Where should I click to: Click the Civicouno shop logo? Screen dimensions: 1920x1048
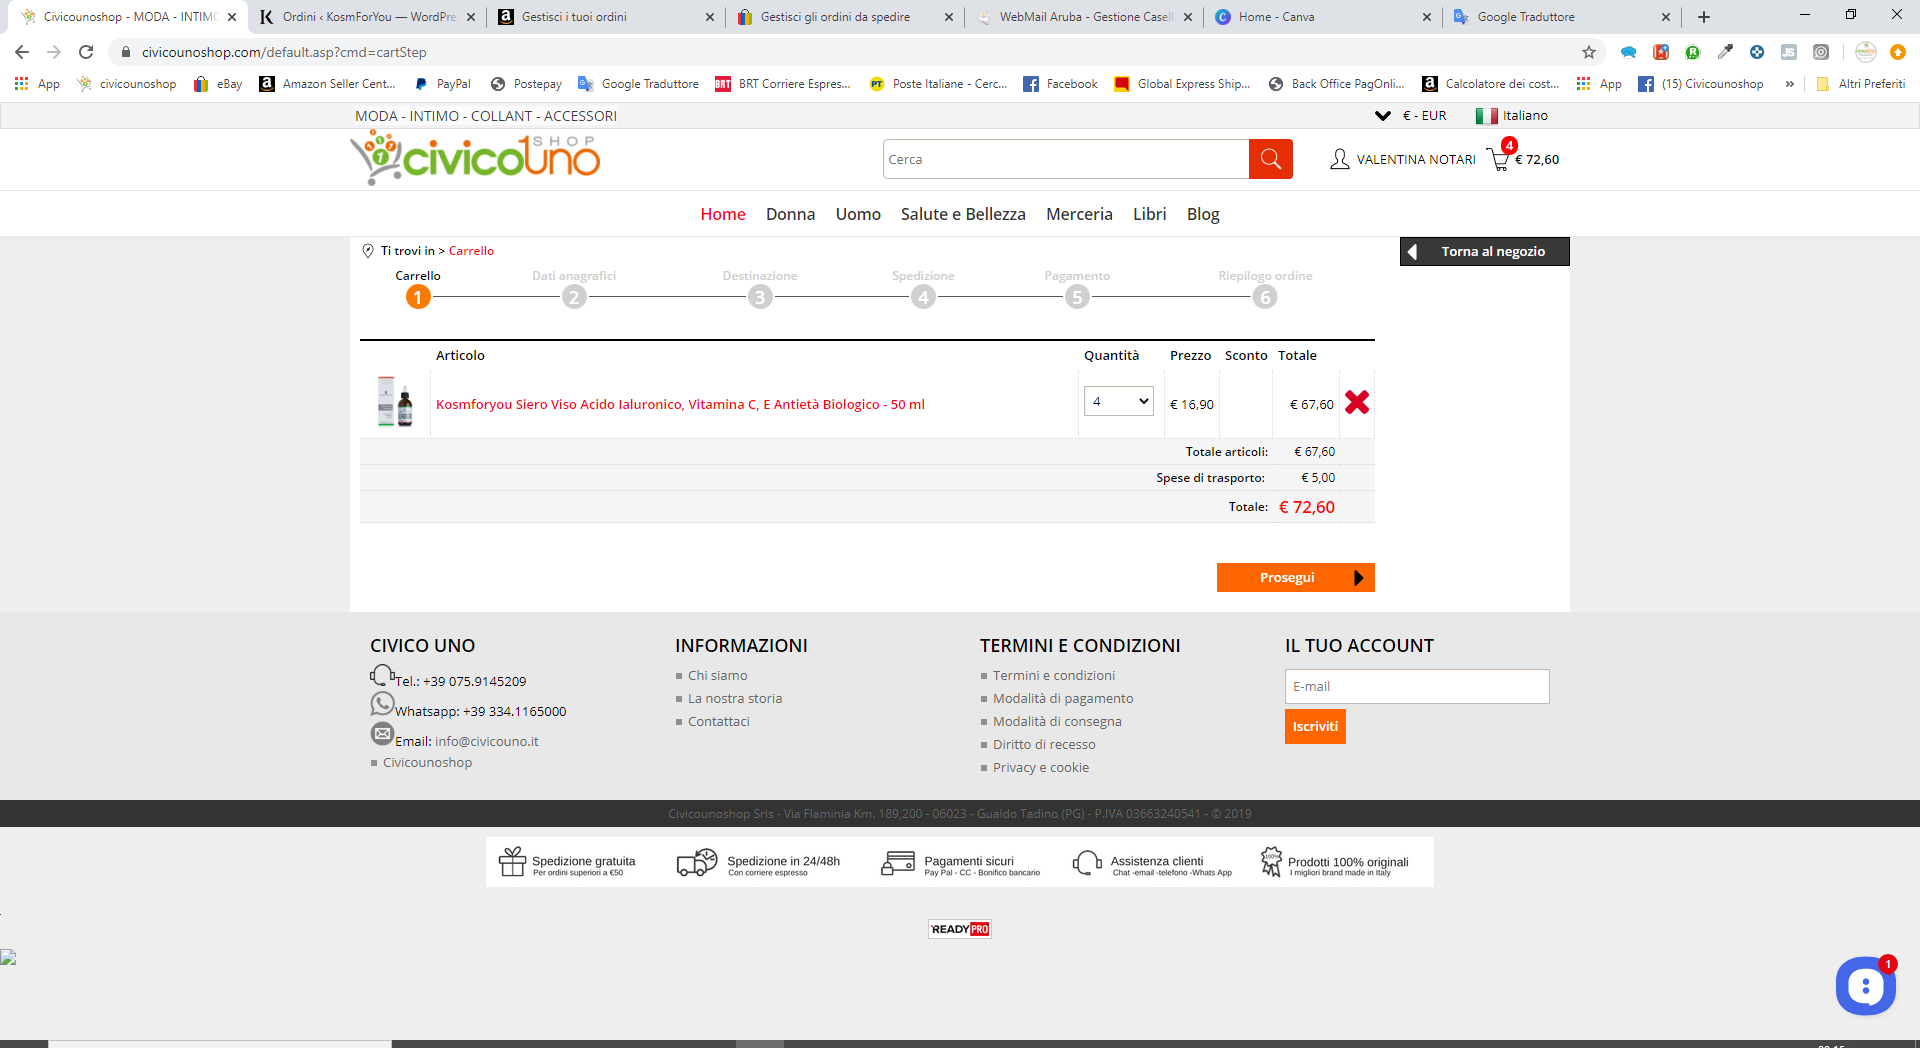(476, 158)
